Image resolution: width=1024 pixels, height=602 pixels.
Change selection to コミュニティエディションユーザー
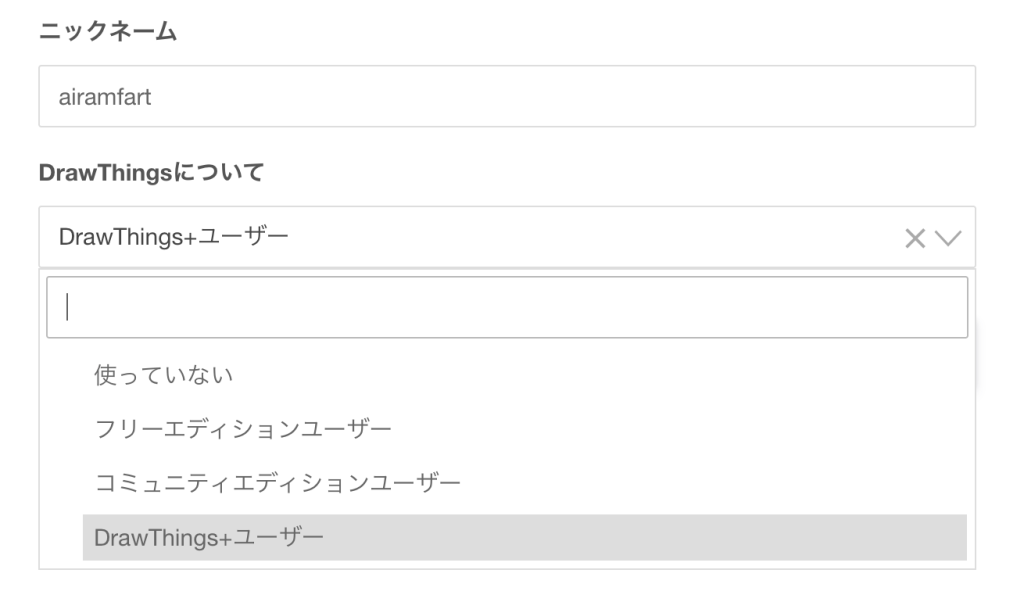point(277,483)
